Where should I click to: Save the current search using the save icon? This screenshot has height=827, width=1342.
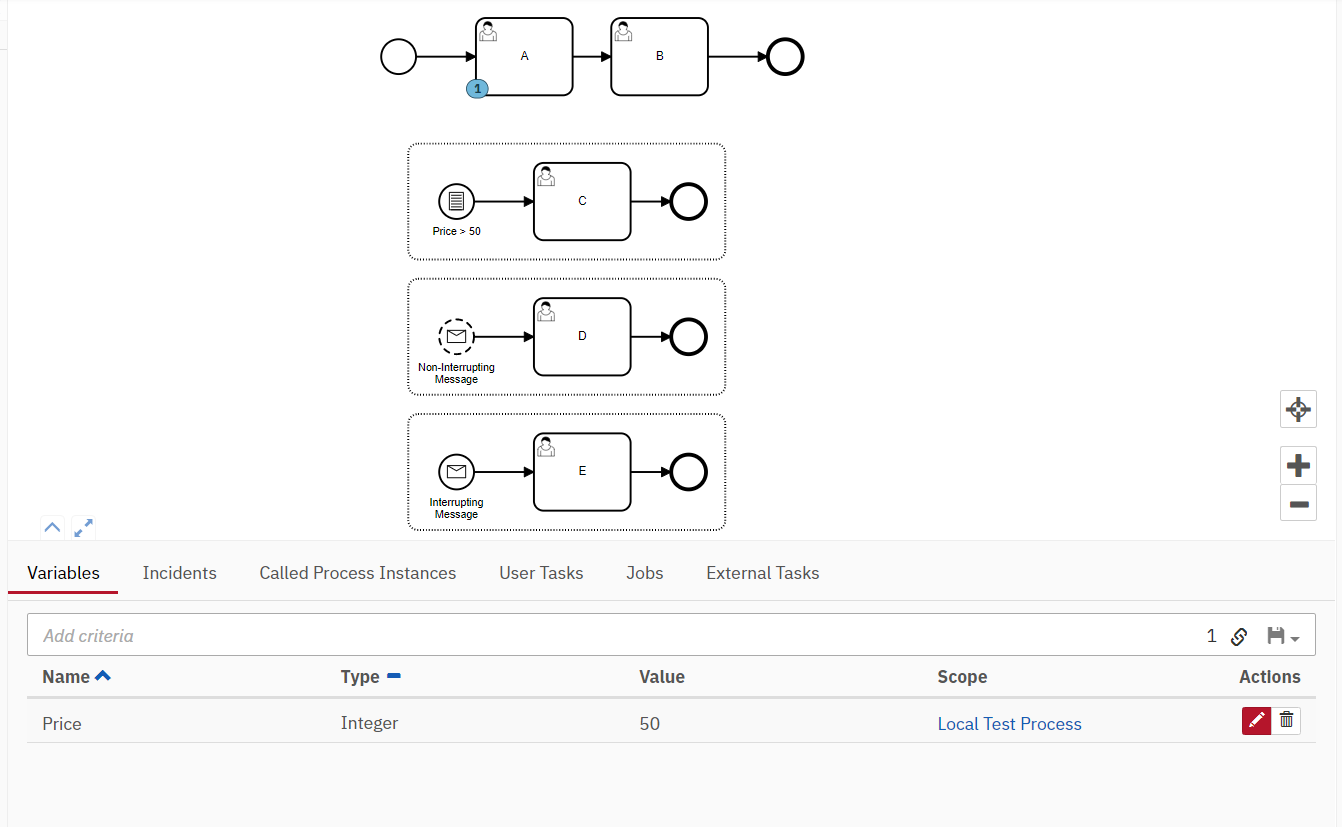click(x=1276, y=635)
